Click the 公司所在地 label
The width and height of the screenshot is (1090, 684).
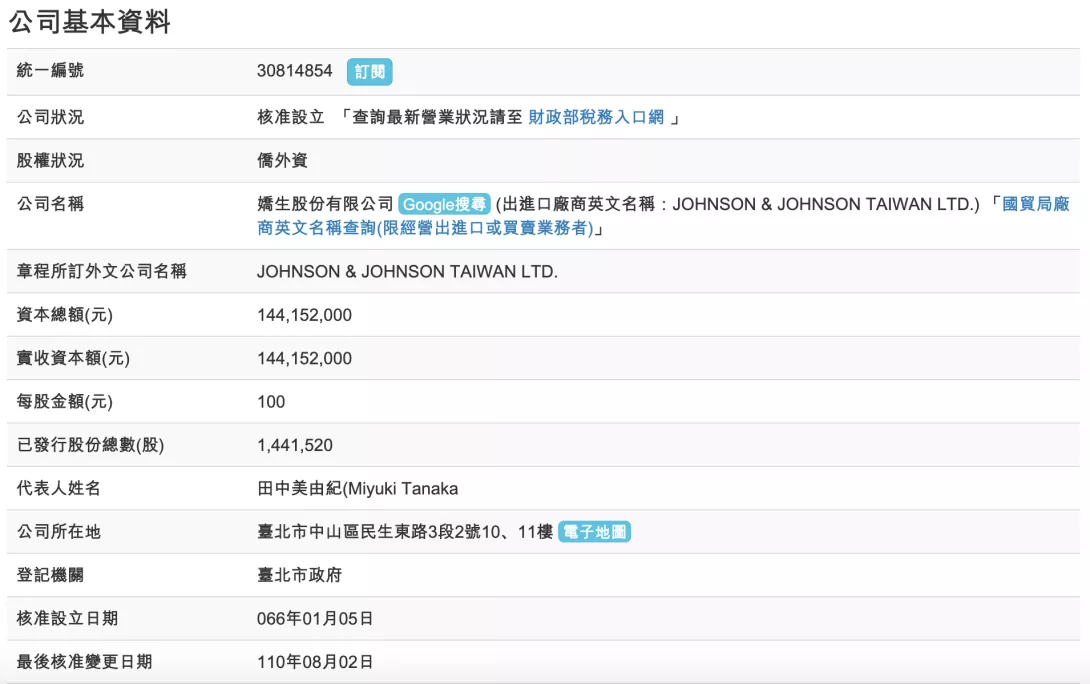click(58, 532)
